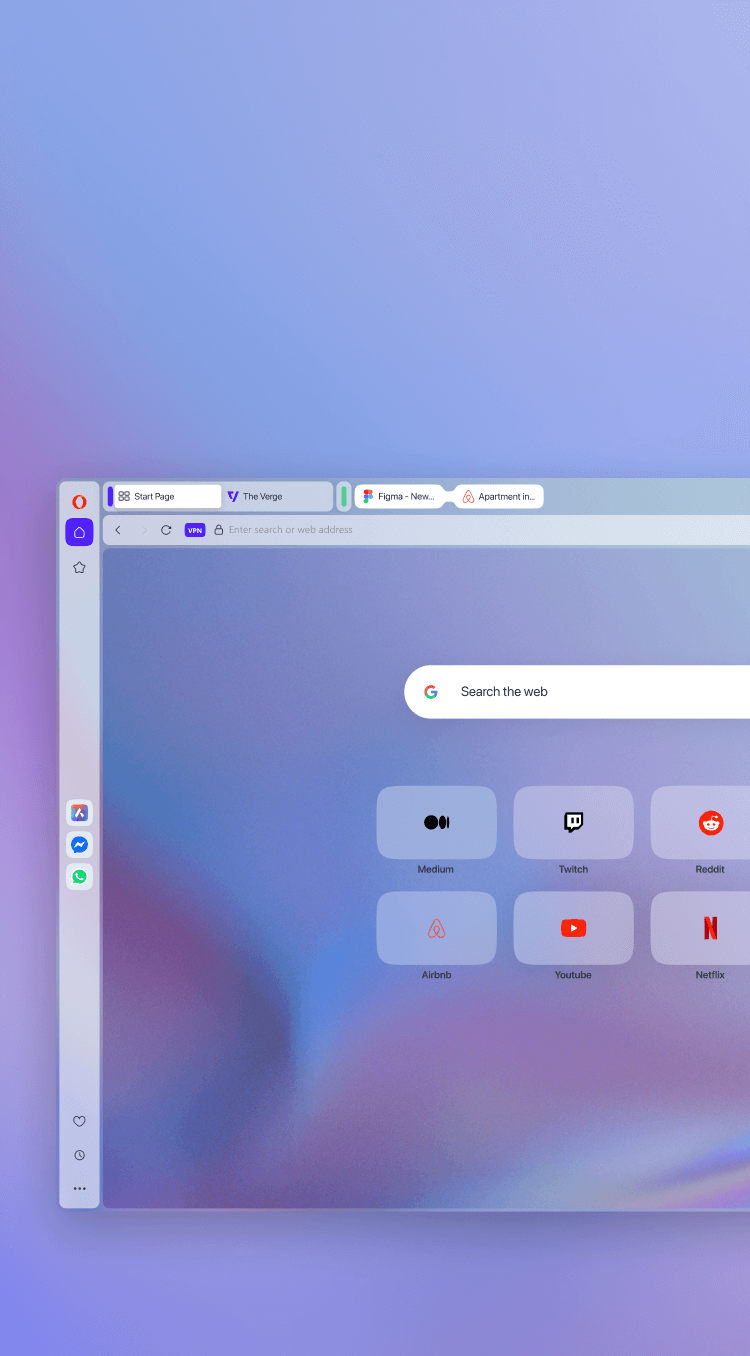
Task: Open History clock icon in sidebar
Action: point(79,1155)
